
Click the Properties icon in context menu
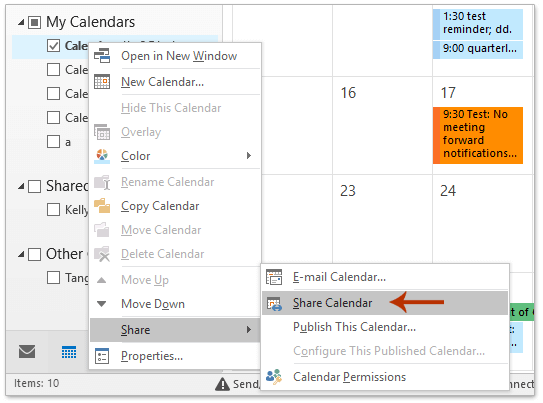102,356
